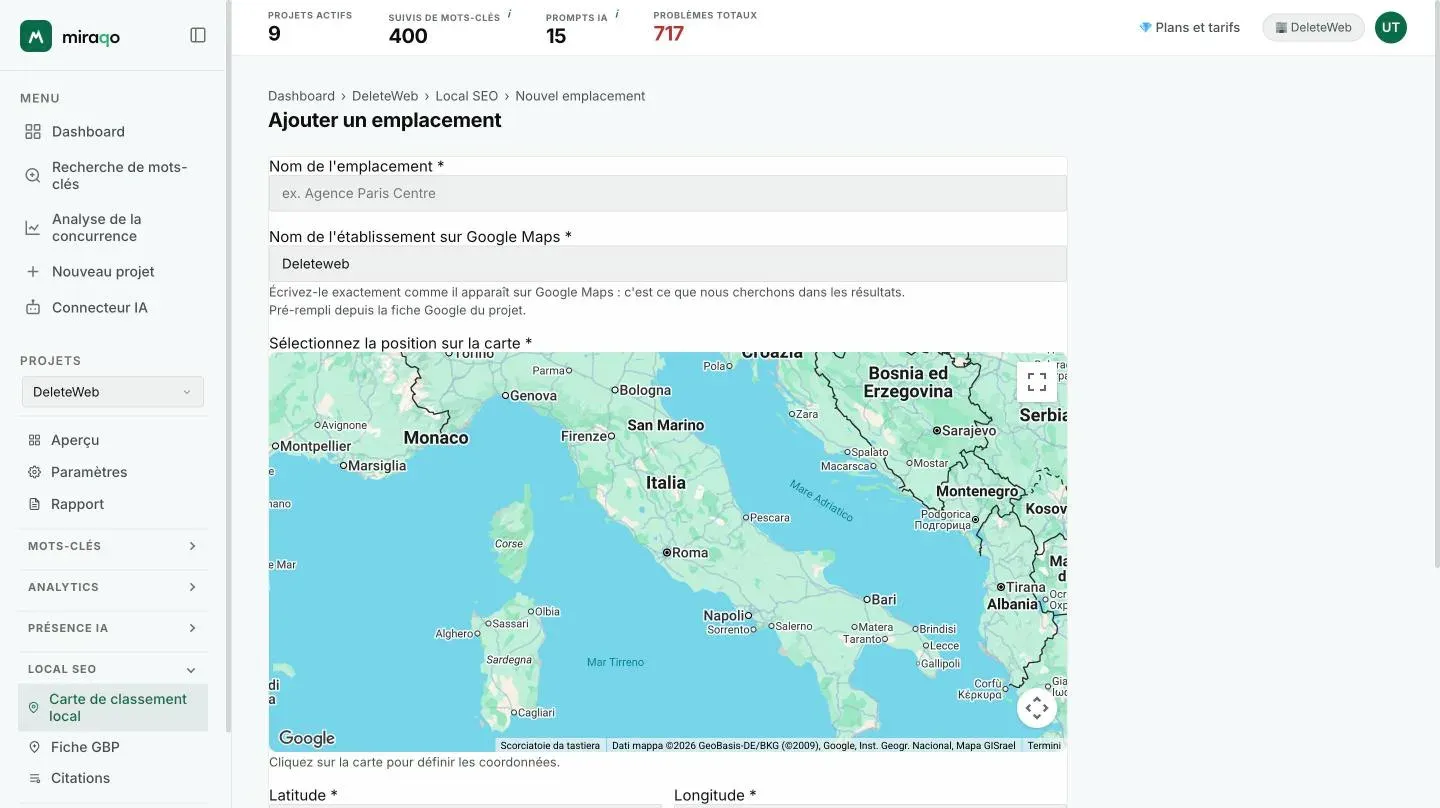This screenshot has height=808, width=1440.
Task: Expand the Mots-clés section
Action: 113,546
